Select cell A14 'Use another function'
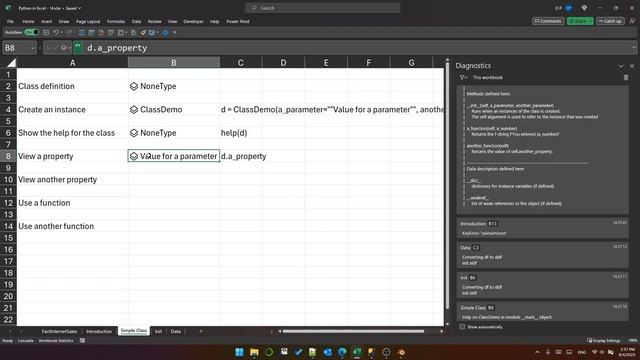 (x=72, y=226)
